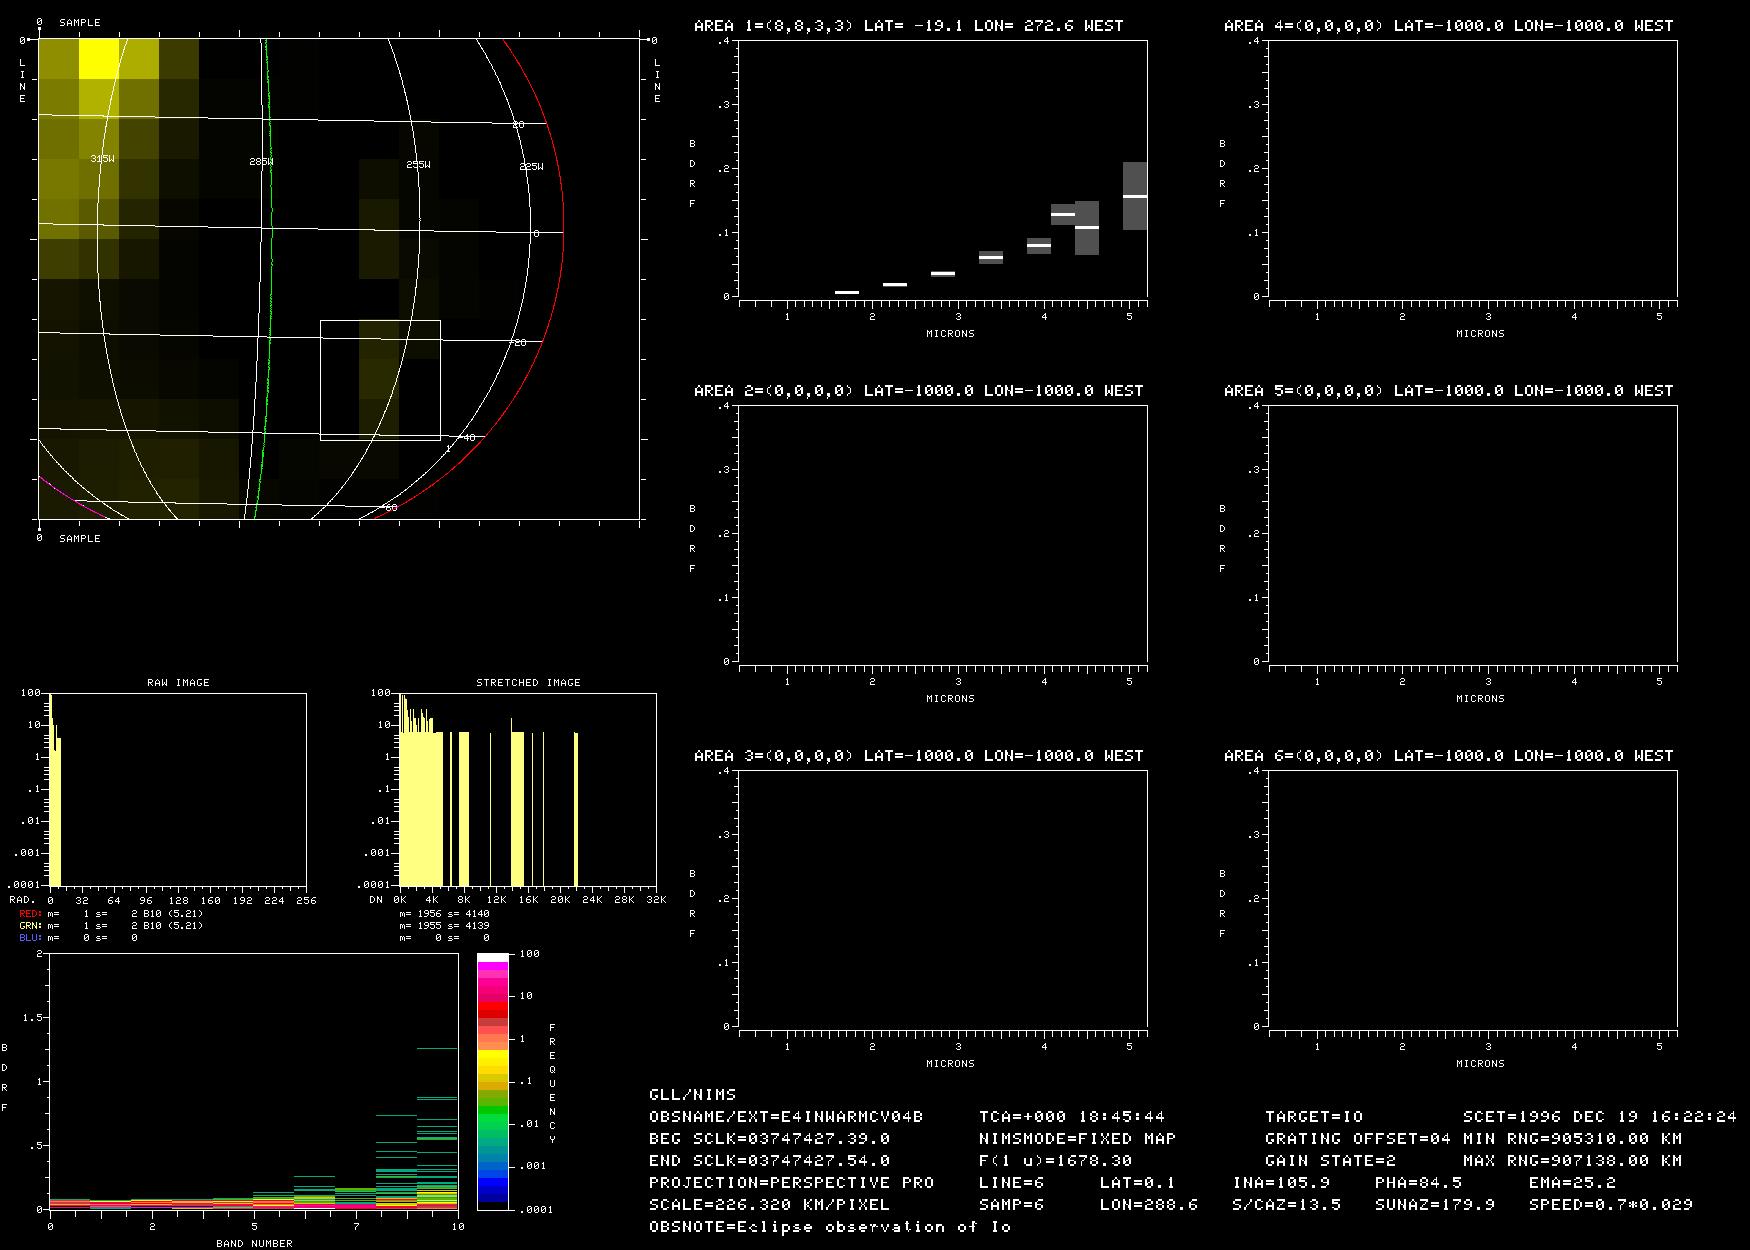Click the 255W longitude label on map
The width and height of the screenshot is (1750, 1250).
pos(418,164)
